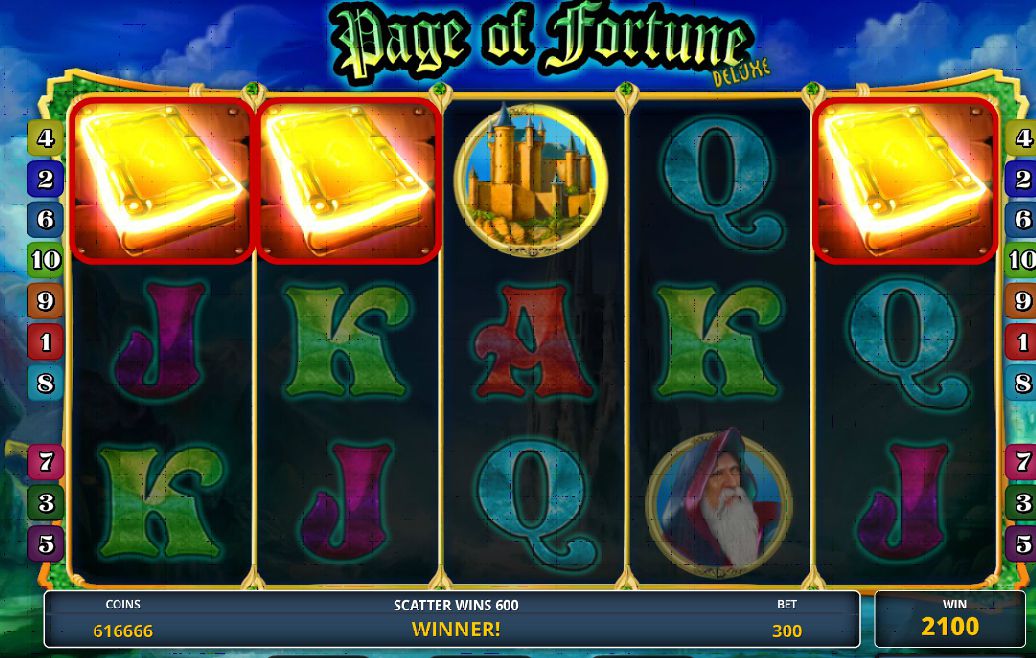Viewport: 1036px width, 658px height.
Task: Select payline 2 marker on the right side
Action: click(1021, 178)
